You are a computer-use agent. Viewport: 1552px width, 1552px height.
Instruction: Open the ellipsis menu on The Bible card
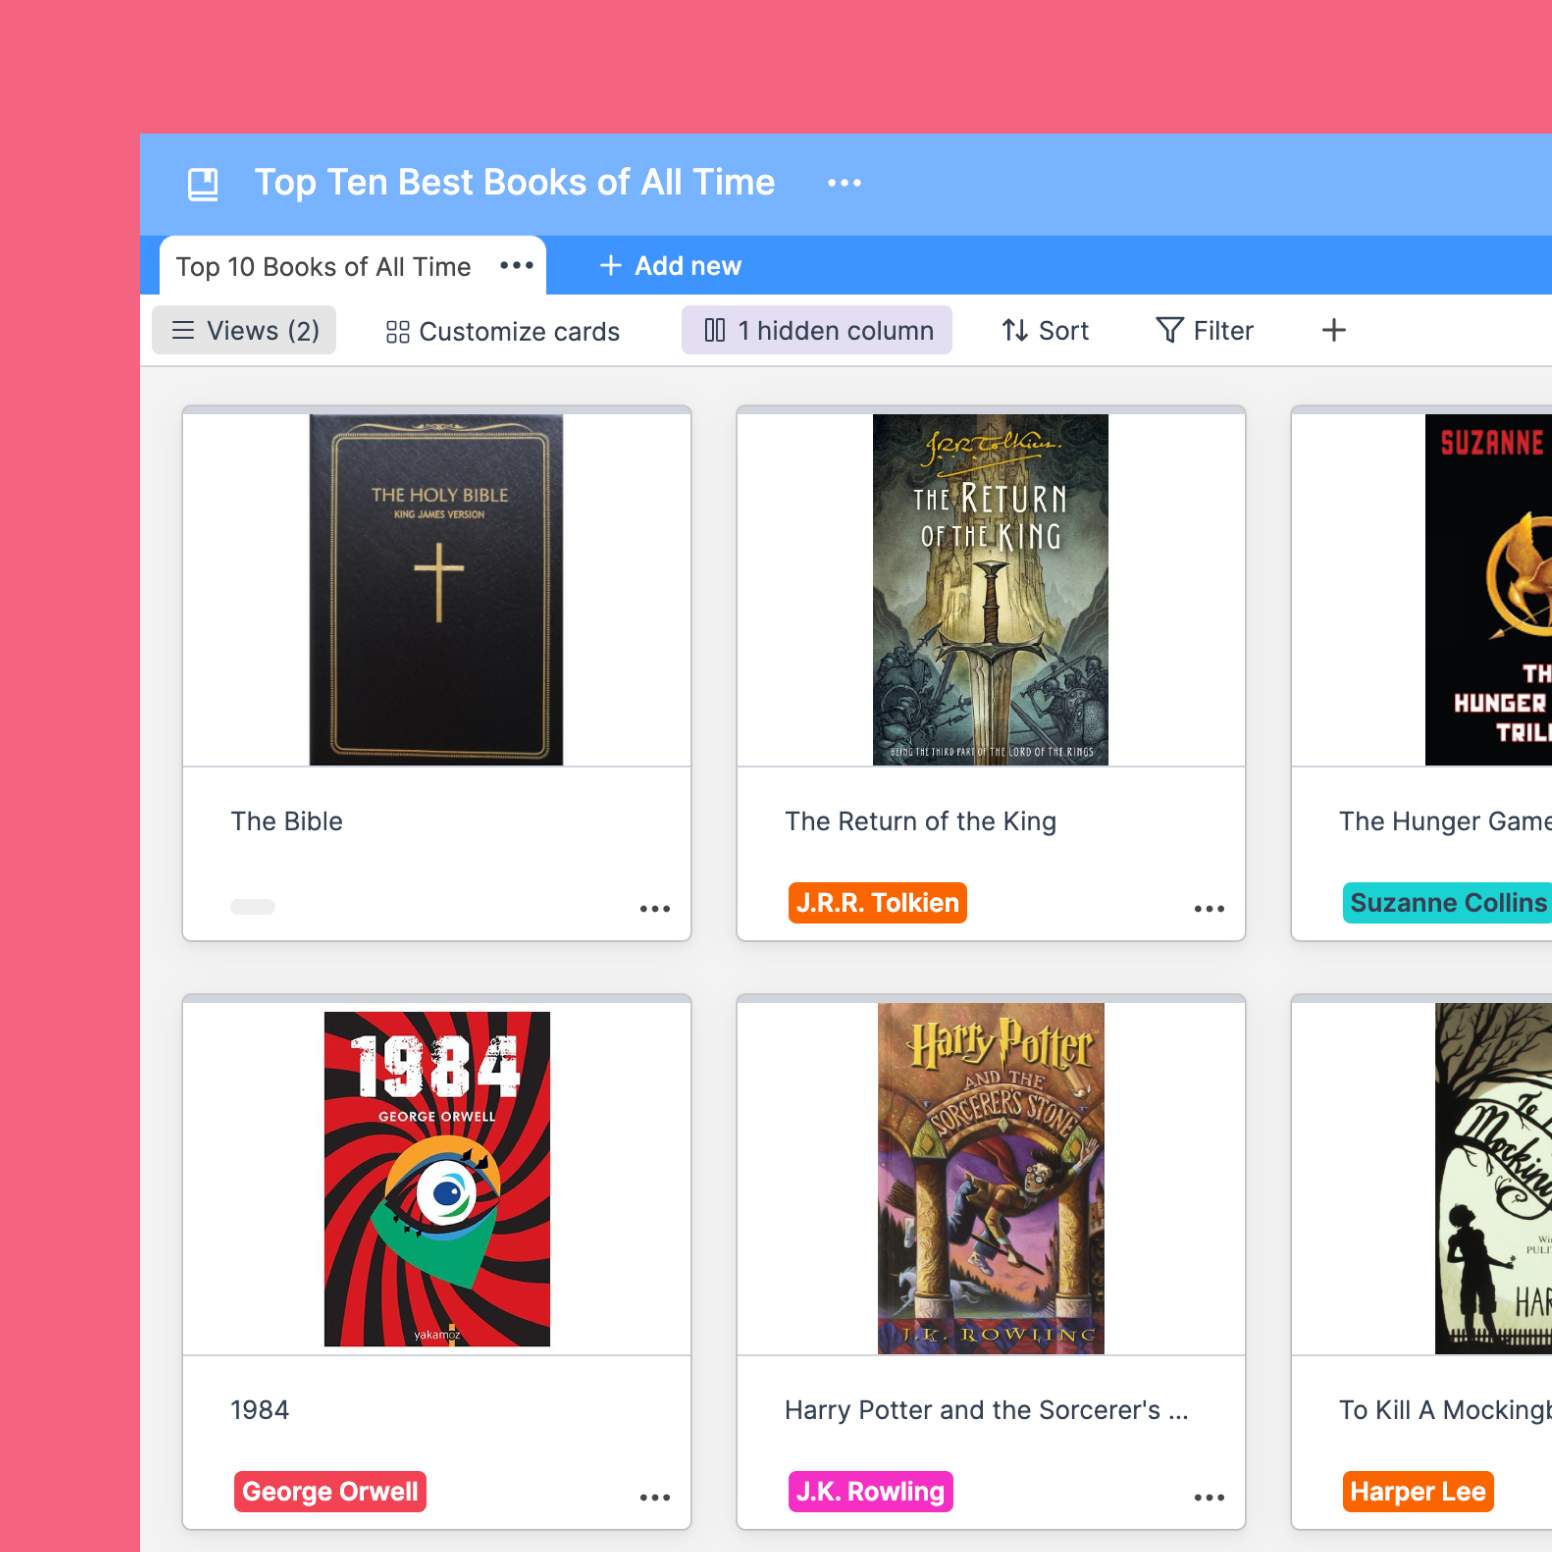(x=655, y=908)
